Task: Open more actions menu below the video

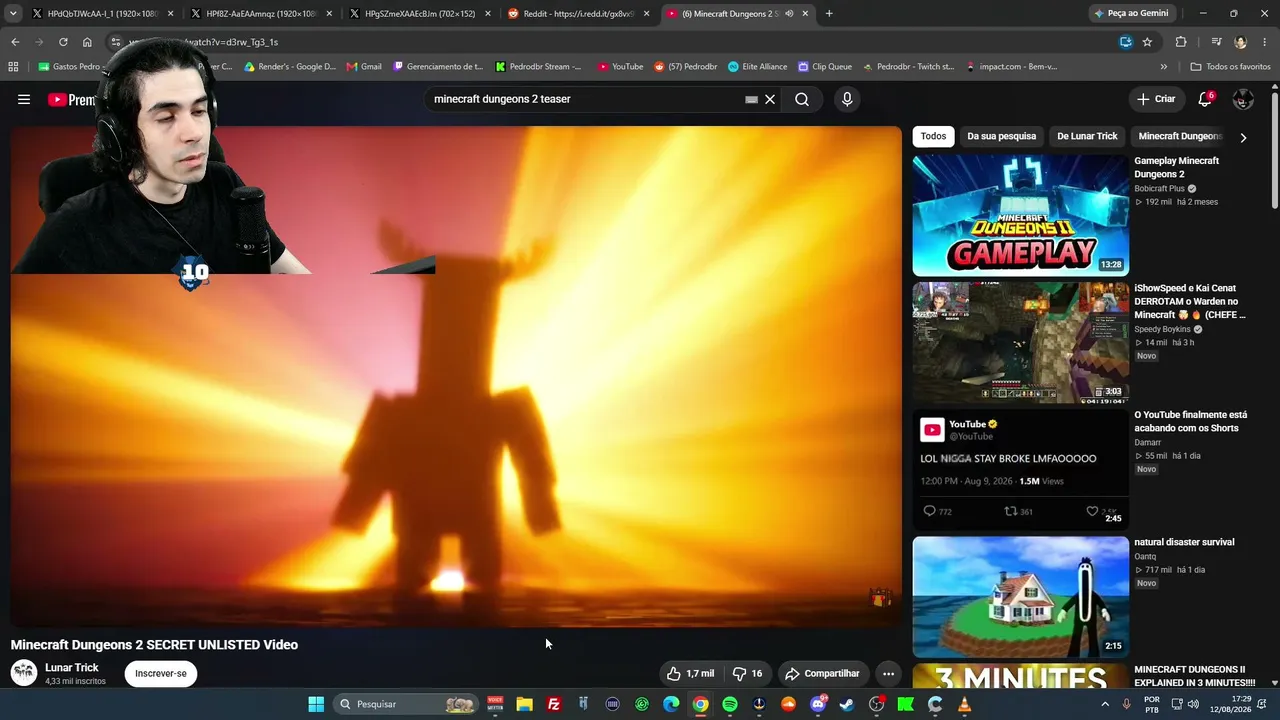Action: (888, 674)
